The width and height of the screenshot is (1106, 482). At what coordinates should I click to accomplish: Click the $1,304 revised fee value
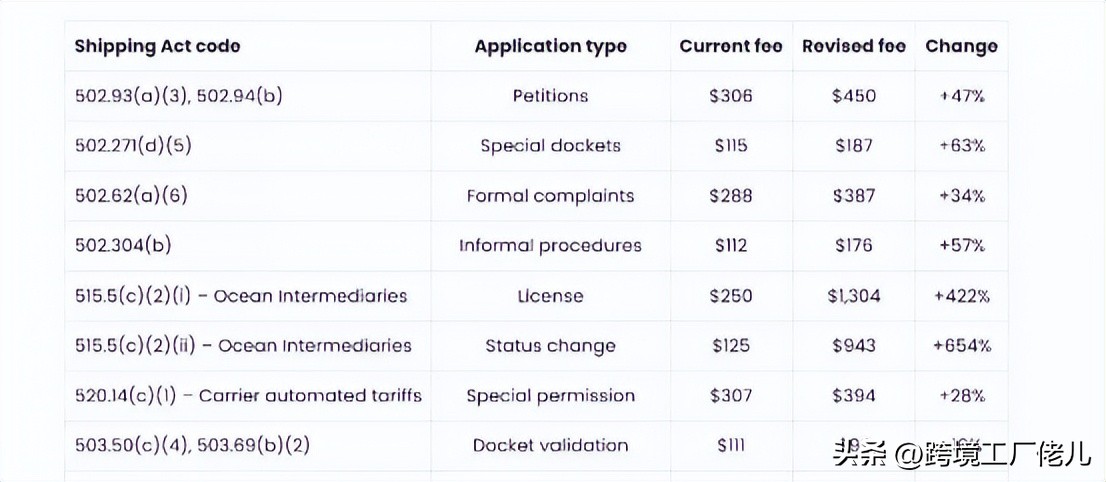pos(854,296)
